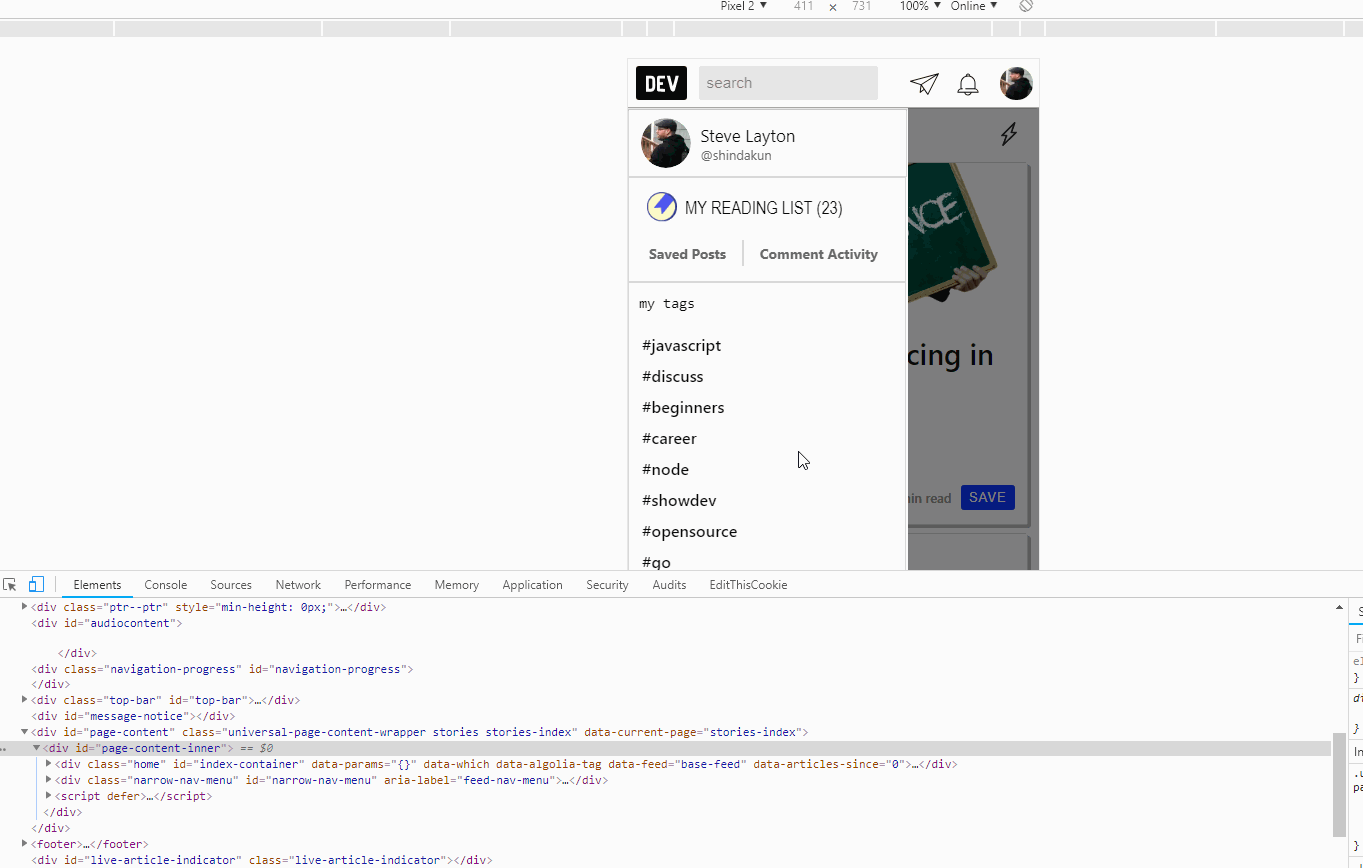Click the lightning quick-action icon
The height and width of the screenshot is (868, 1363).
pos(1009,133)
